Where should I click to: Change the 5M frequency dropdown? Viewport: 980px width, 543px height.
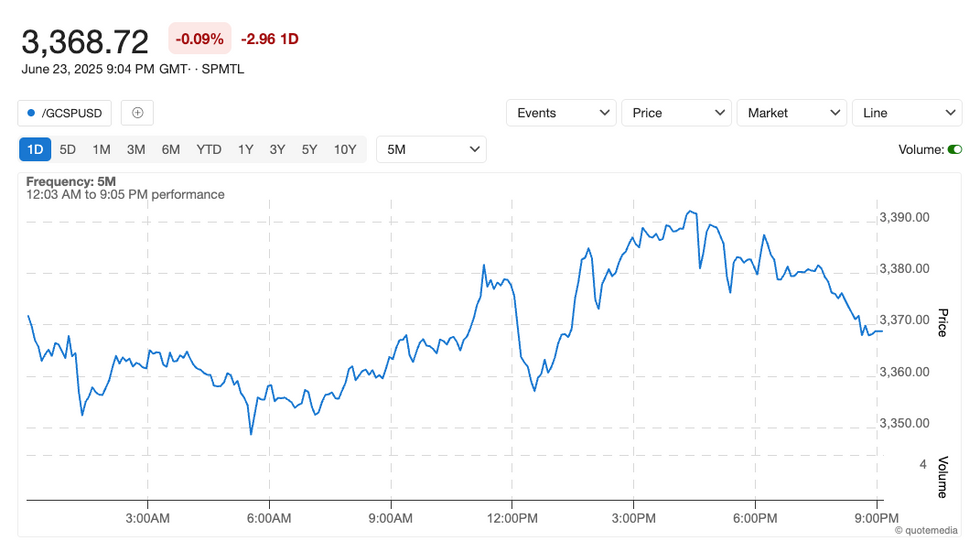pos(431,150)
